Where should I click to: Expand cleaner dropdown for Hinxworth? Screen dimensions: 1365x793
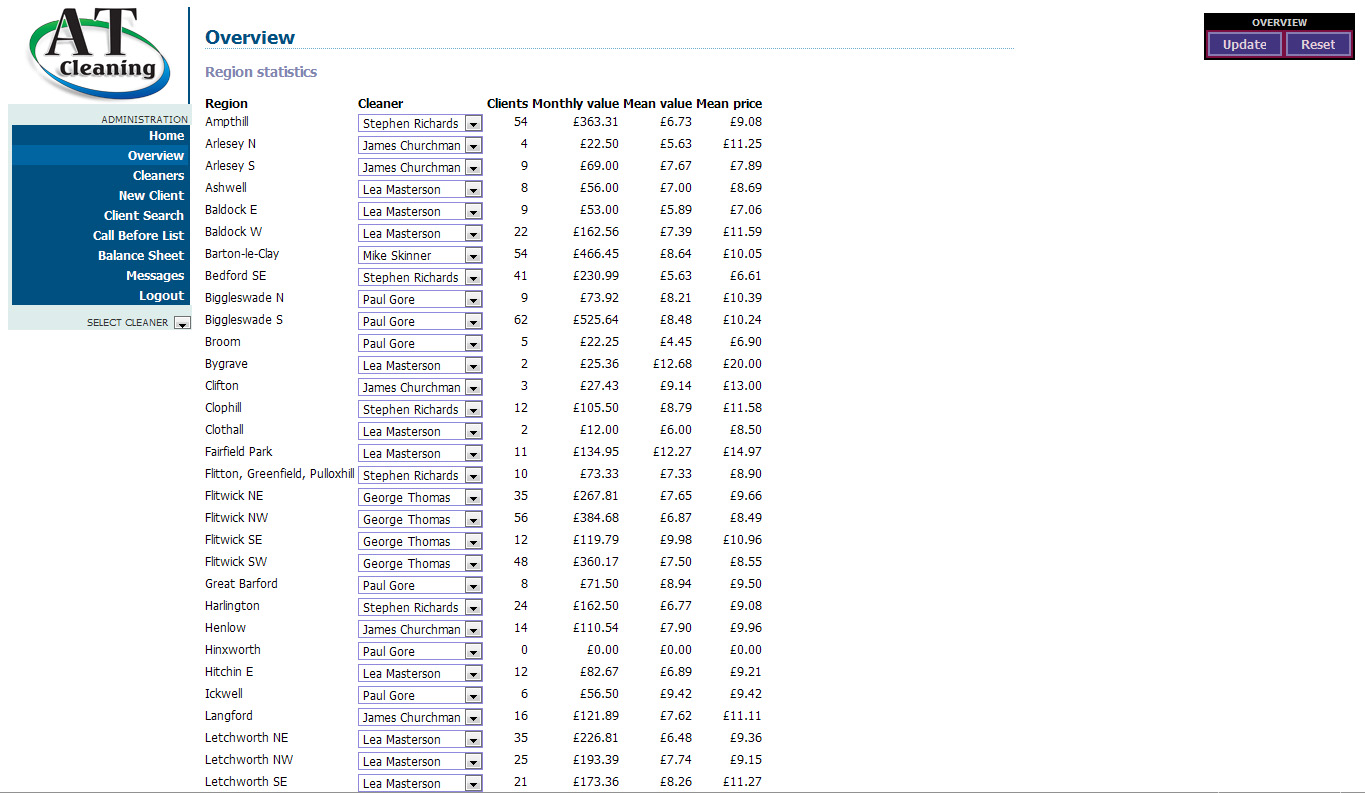click(x=420, y=651)
